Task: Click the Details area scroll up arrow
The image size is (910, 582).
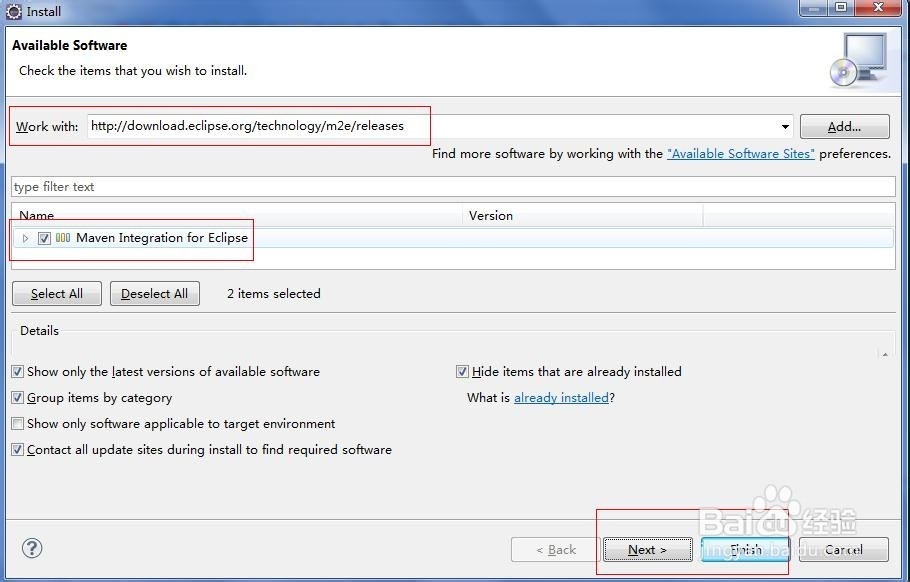Action: click(885, 354)
